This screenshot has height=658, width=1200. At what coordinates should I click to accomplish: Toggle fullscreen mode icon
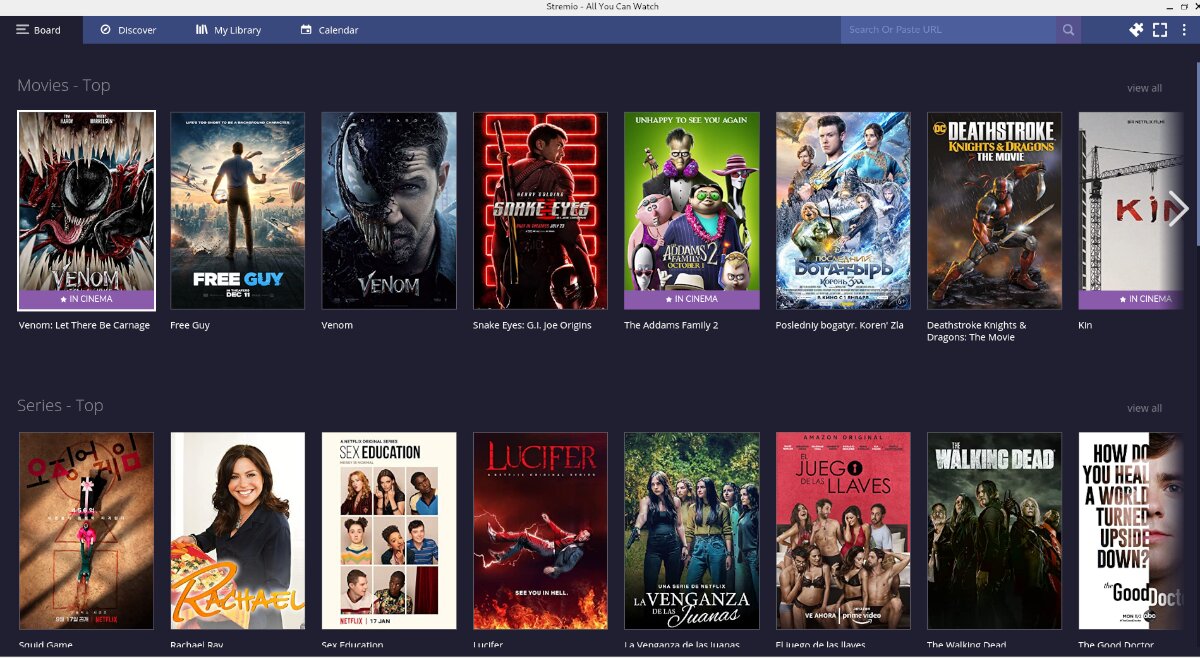(1160, 30)
